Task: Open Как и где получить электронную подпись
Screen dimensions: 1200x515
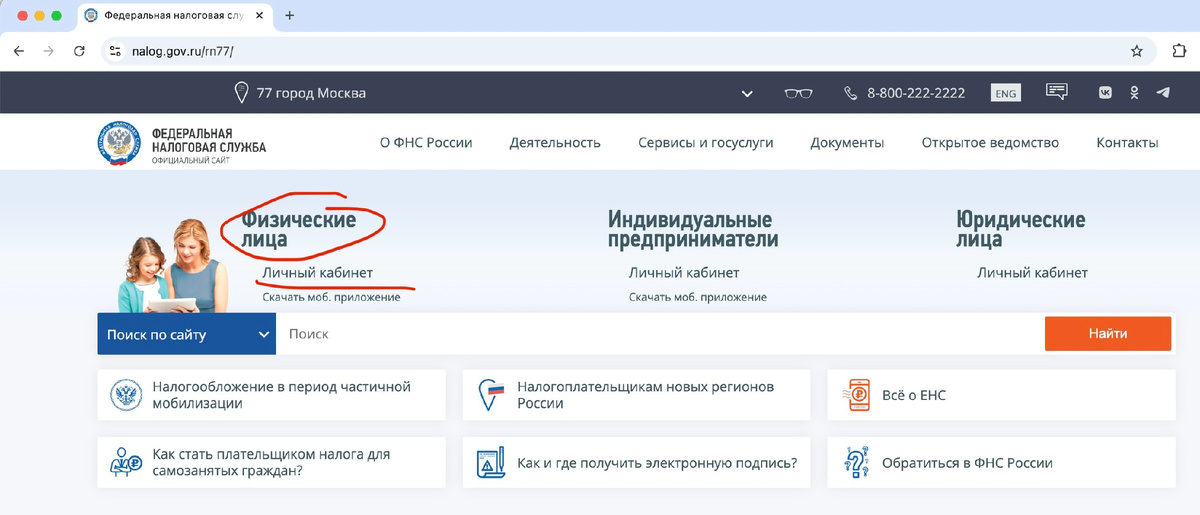Action: pyautogui.click(x=637, y=463)
